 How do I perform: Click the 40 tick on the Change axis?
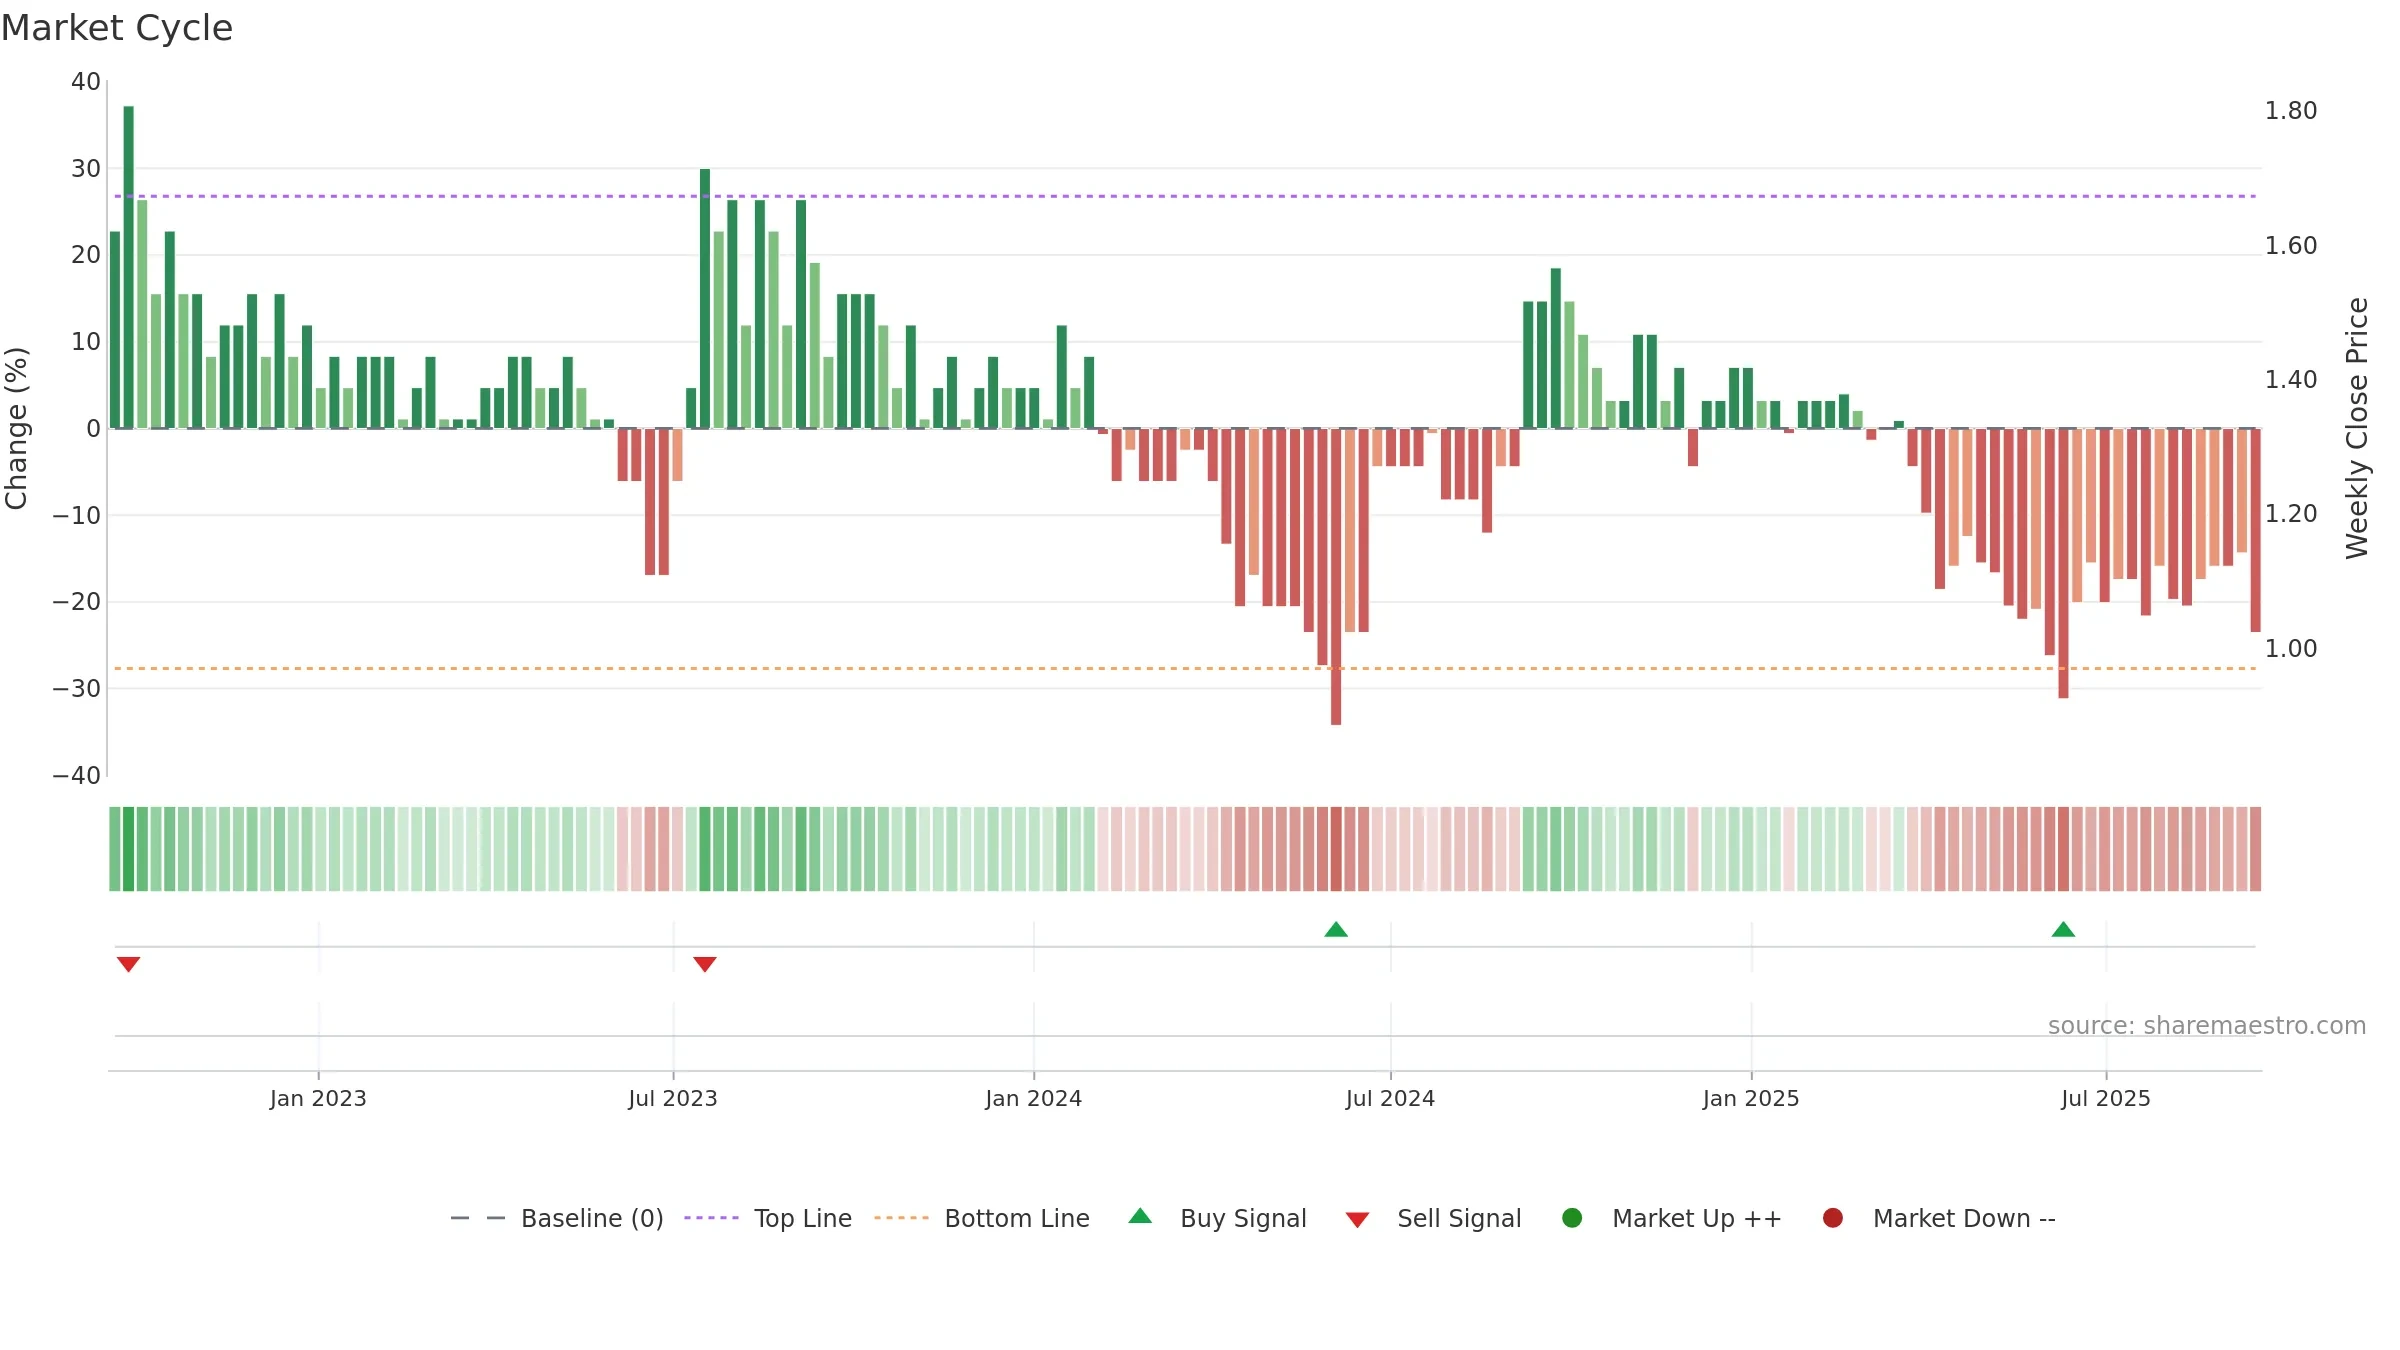coord(86,82)
